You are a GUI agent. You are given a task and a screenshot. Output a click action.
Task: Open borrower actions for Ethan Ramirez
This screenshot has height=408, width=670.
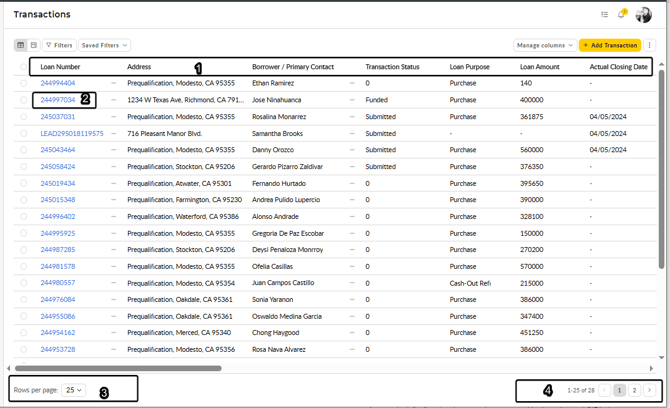click(x=352, y=83)
